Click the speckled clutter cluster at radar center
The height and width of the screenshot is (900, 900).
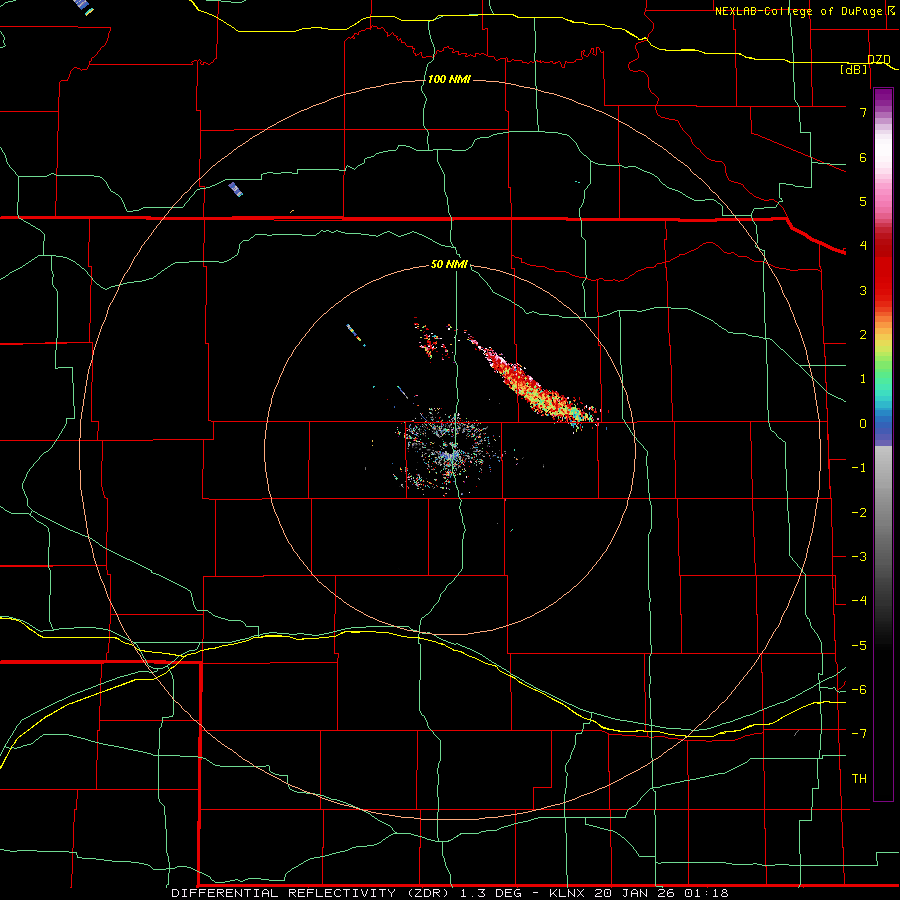(x=451, y=452)
